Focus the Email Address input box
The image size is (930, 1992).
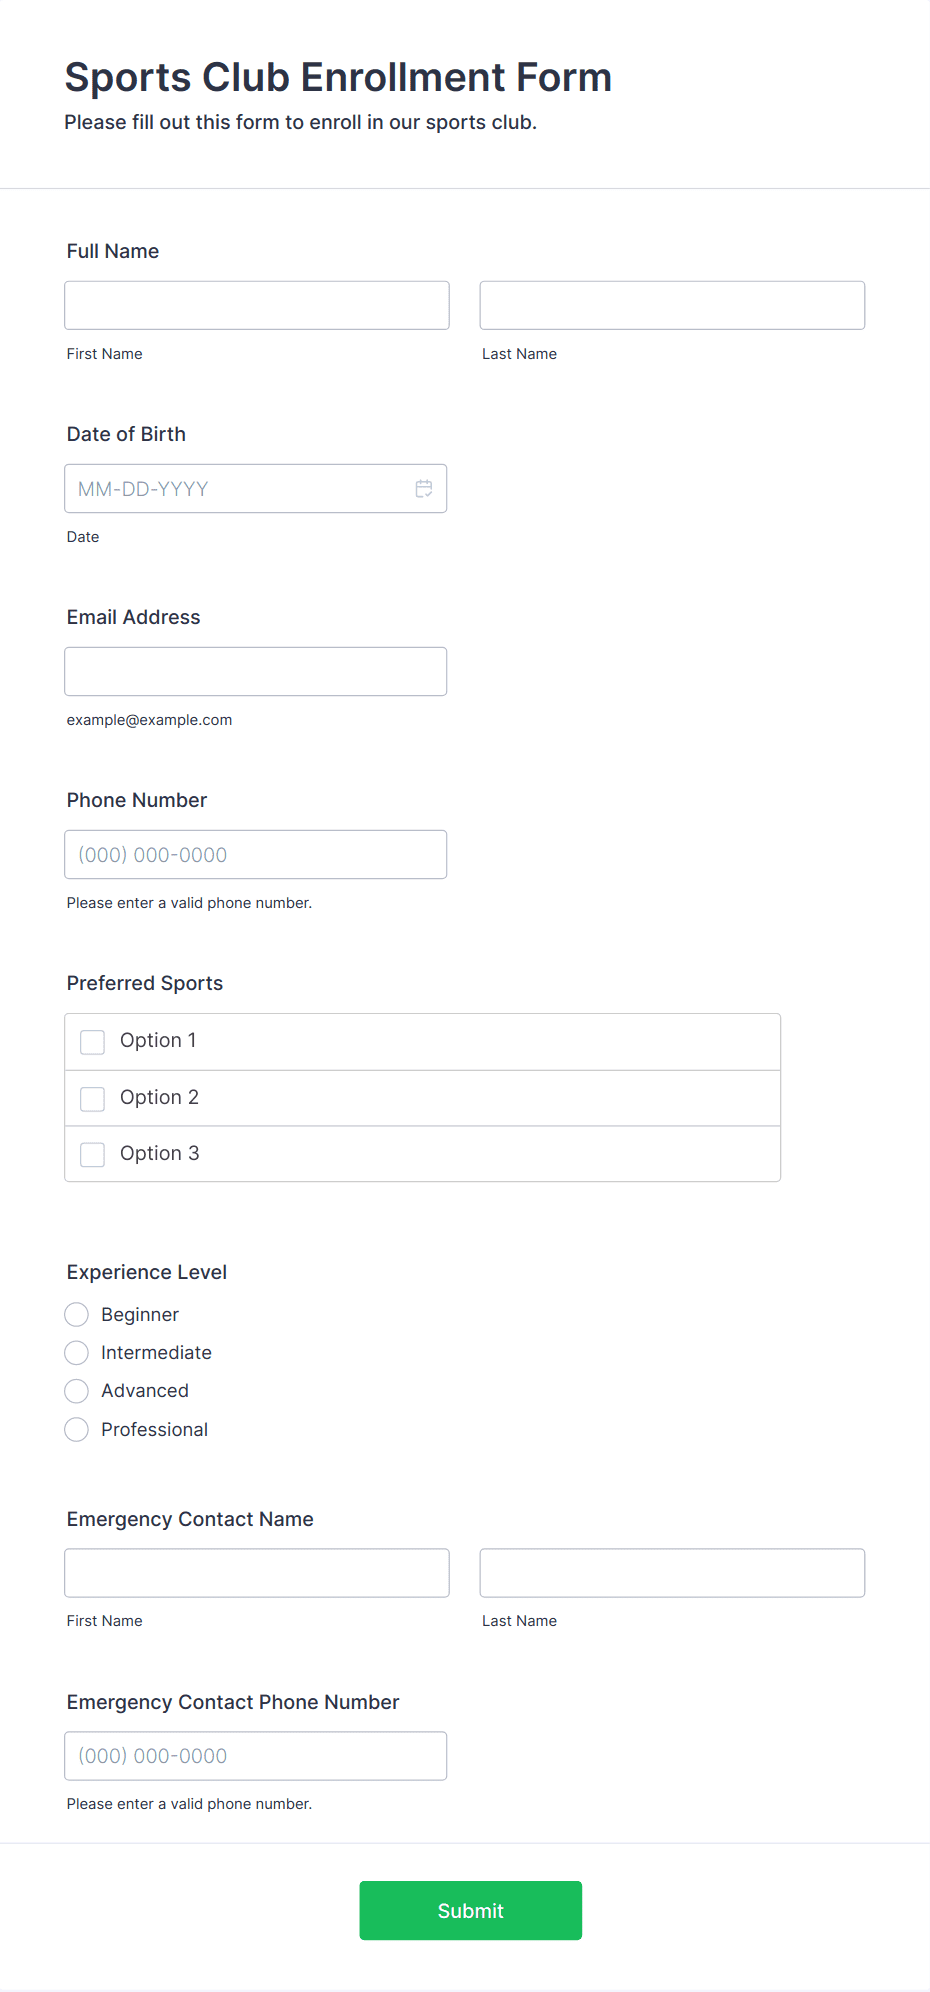[x=256, y=672]
